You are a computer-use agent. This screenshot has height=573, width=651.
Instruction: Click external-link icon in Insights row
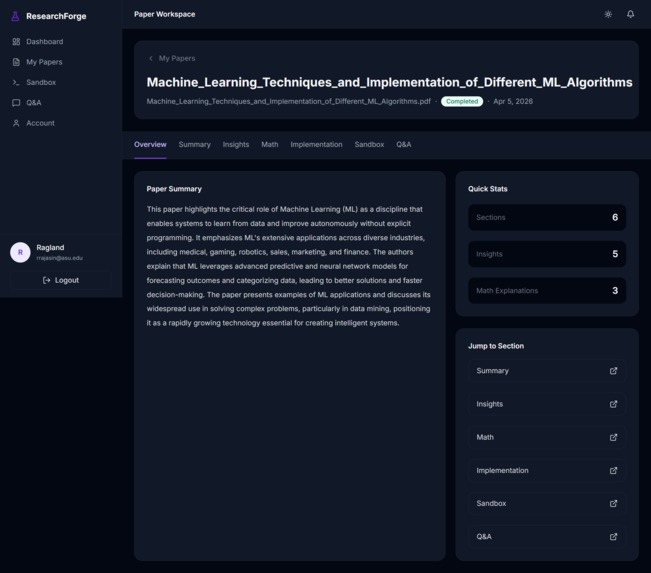click(x=613, y=404)
